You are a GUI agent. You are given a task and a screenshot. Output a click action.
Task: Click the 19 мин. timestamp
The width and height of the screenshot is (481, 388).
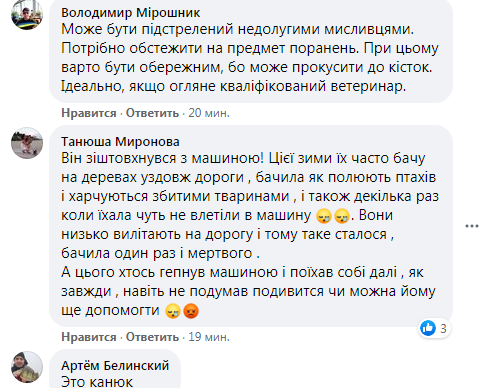point(209,337)
